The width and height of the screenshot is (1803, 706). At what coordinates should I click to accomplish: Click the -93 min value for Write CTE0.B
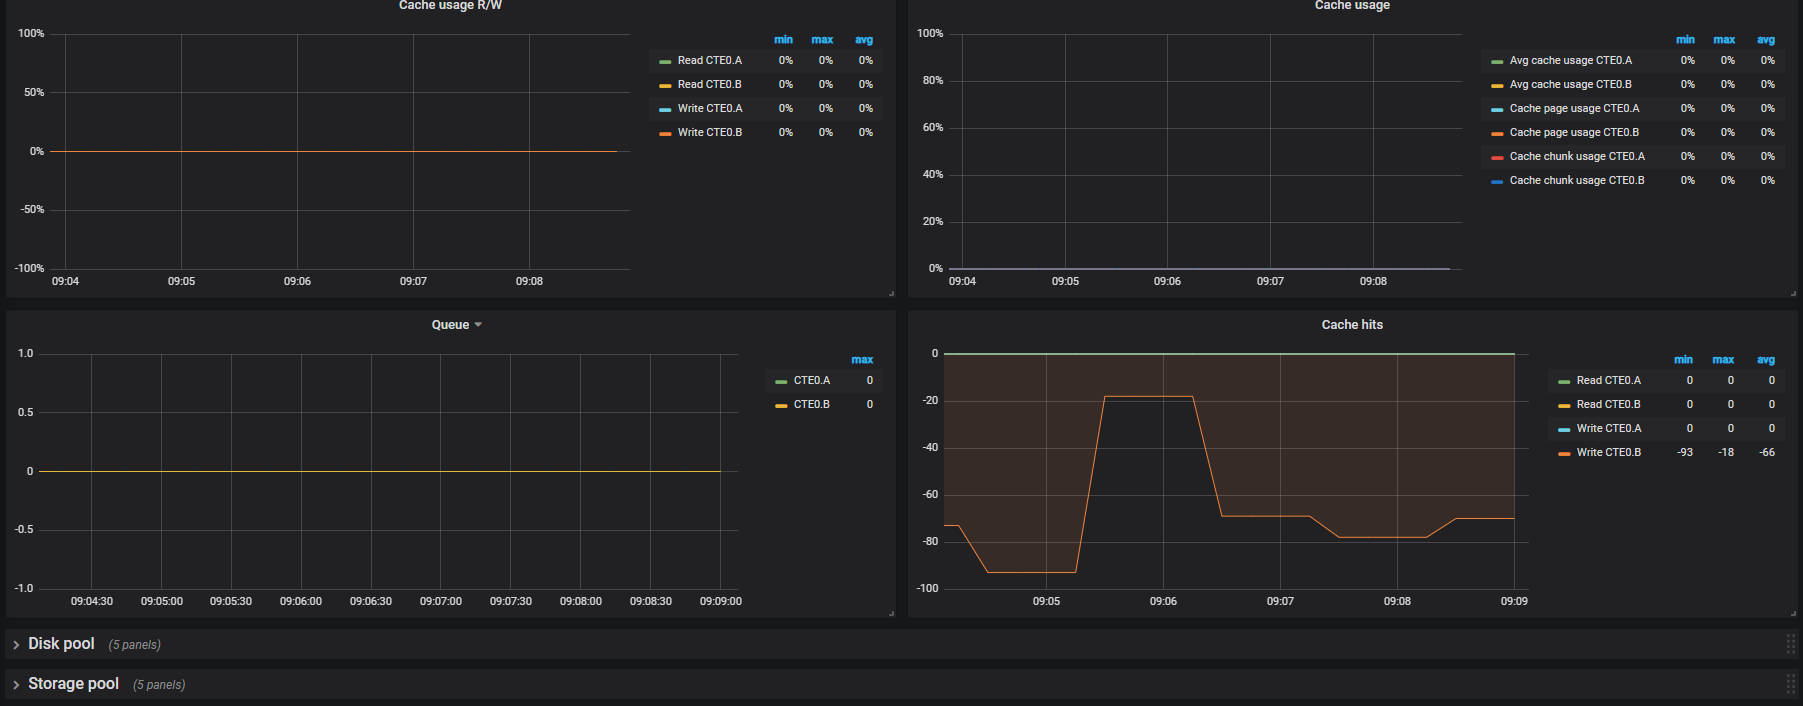pyautogui.click(x=1685, y=453)
